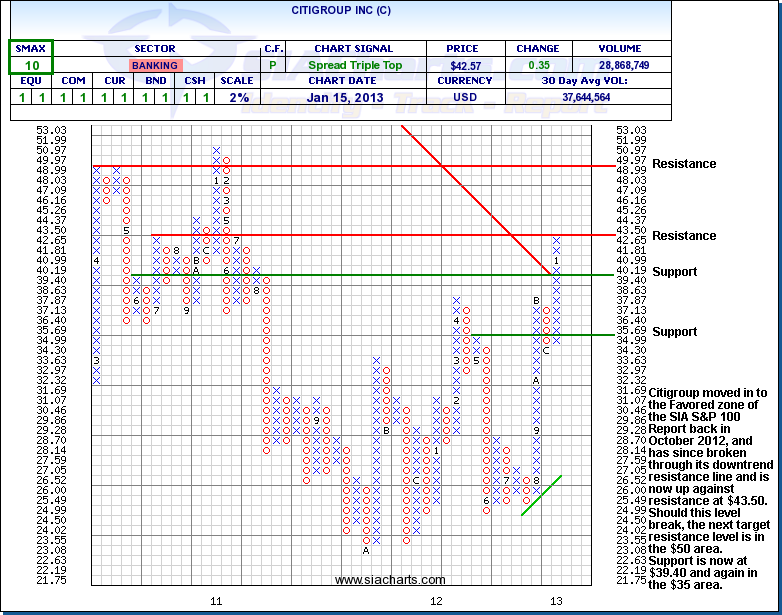Screen dimensions: 782x615
Task: Change the 2% scale value
Action: tap(236, 97)
